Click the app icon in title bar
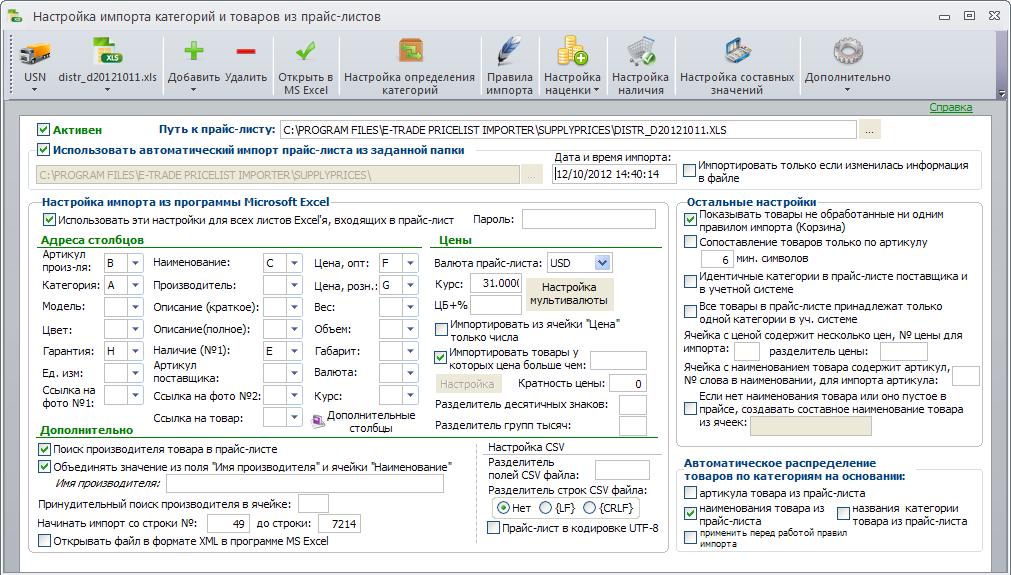Viewport: 1011px width, 575px height. click(14, 15)
